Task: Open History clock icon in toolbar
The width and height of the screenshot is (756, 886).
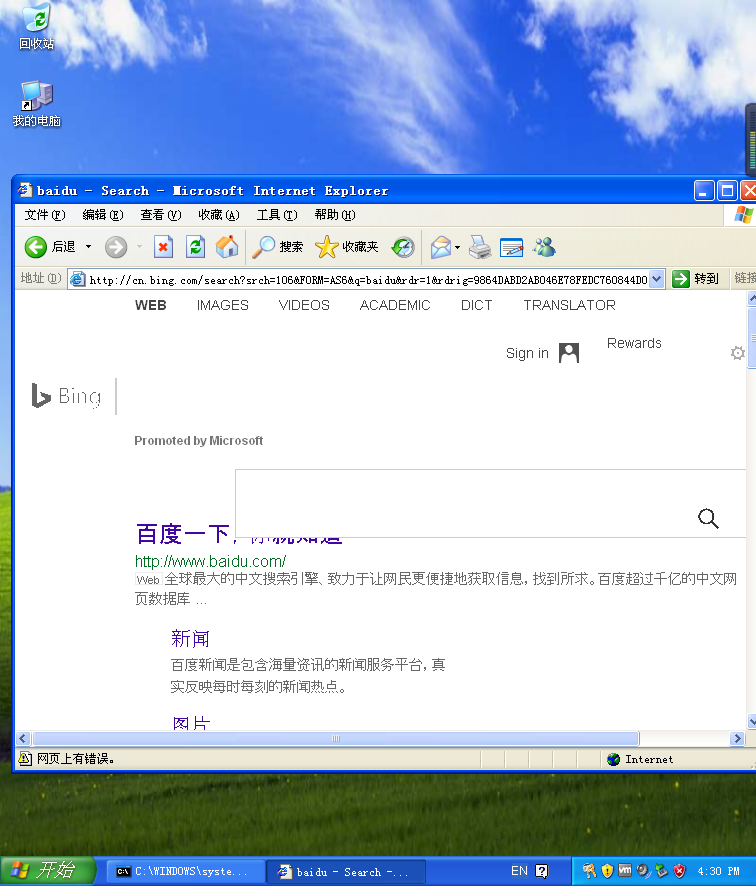Action: [x=403, y=247]
